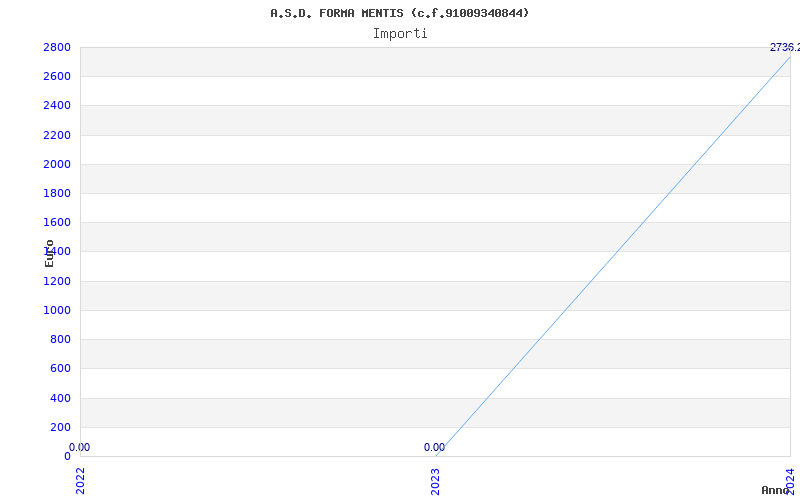This screenshot has width=800, height=500.
Task: Click the 0.00 data label at 2022
Action: coord(80,447)
